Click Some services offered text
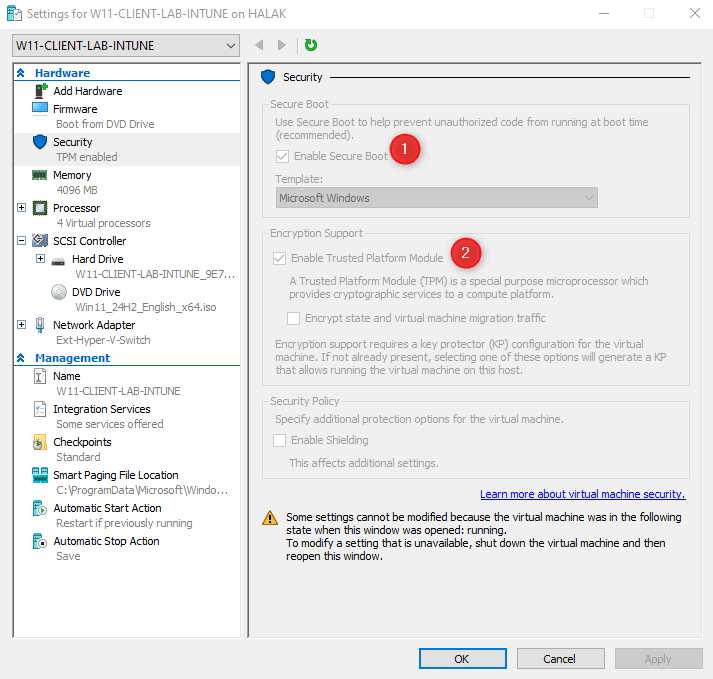713x679 pixels. (x=110, y=424)
